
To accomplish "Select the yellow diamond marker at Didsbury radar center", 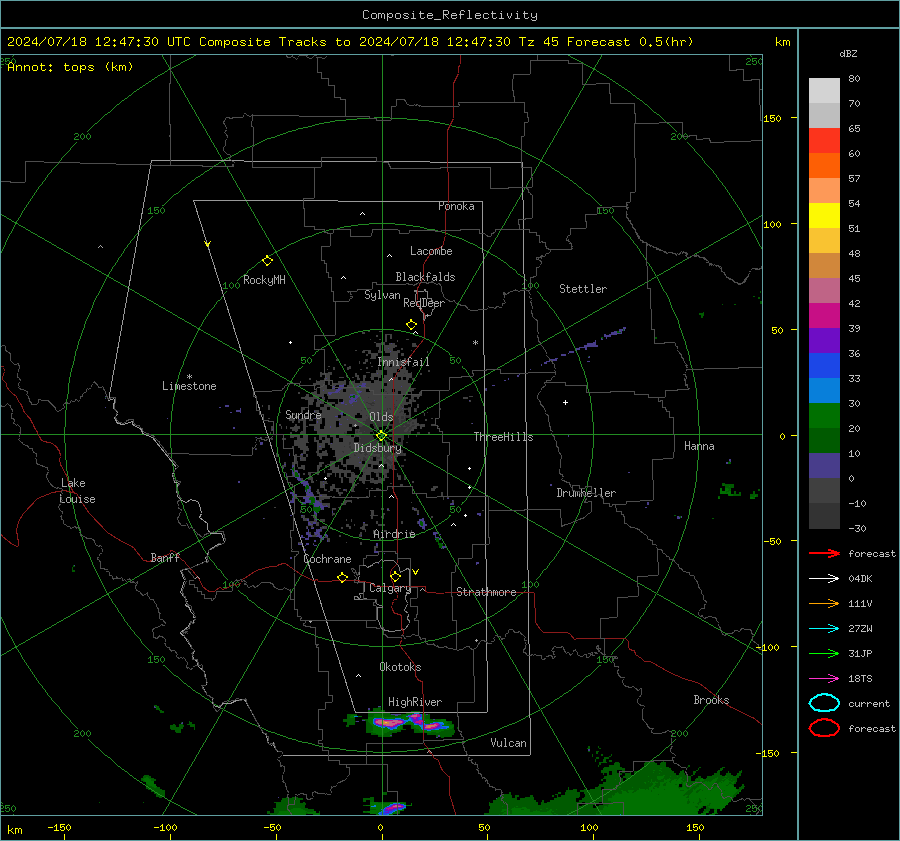I will [381, 436].
